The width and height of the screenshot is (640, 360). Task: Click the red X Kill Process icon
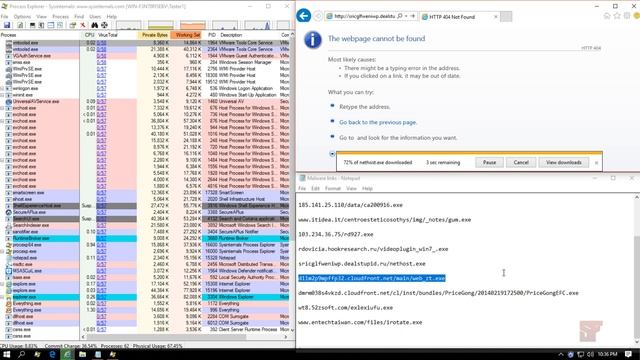click(83, 25)
